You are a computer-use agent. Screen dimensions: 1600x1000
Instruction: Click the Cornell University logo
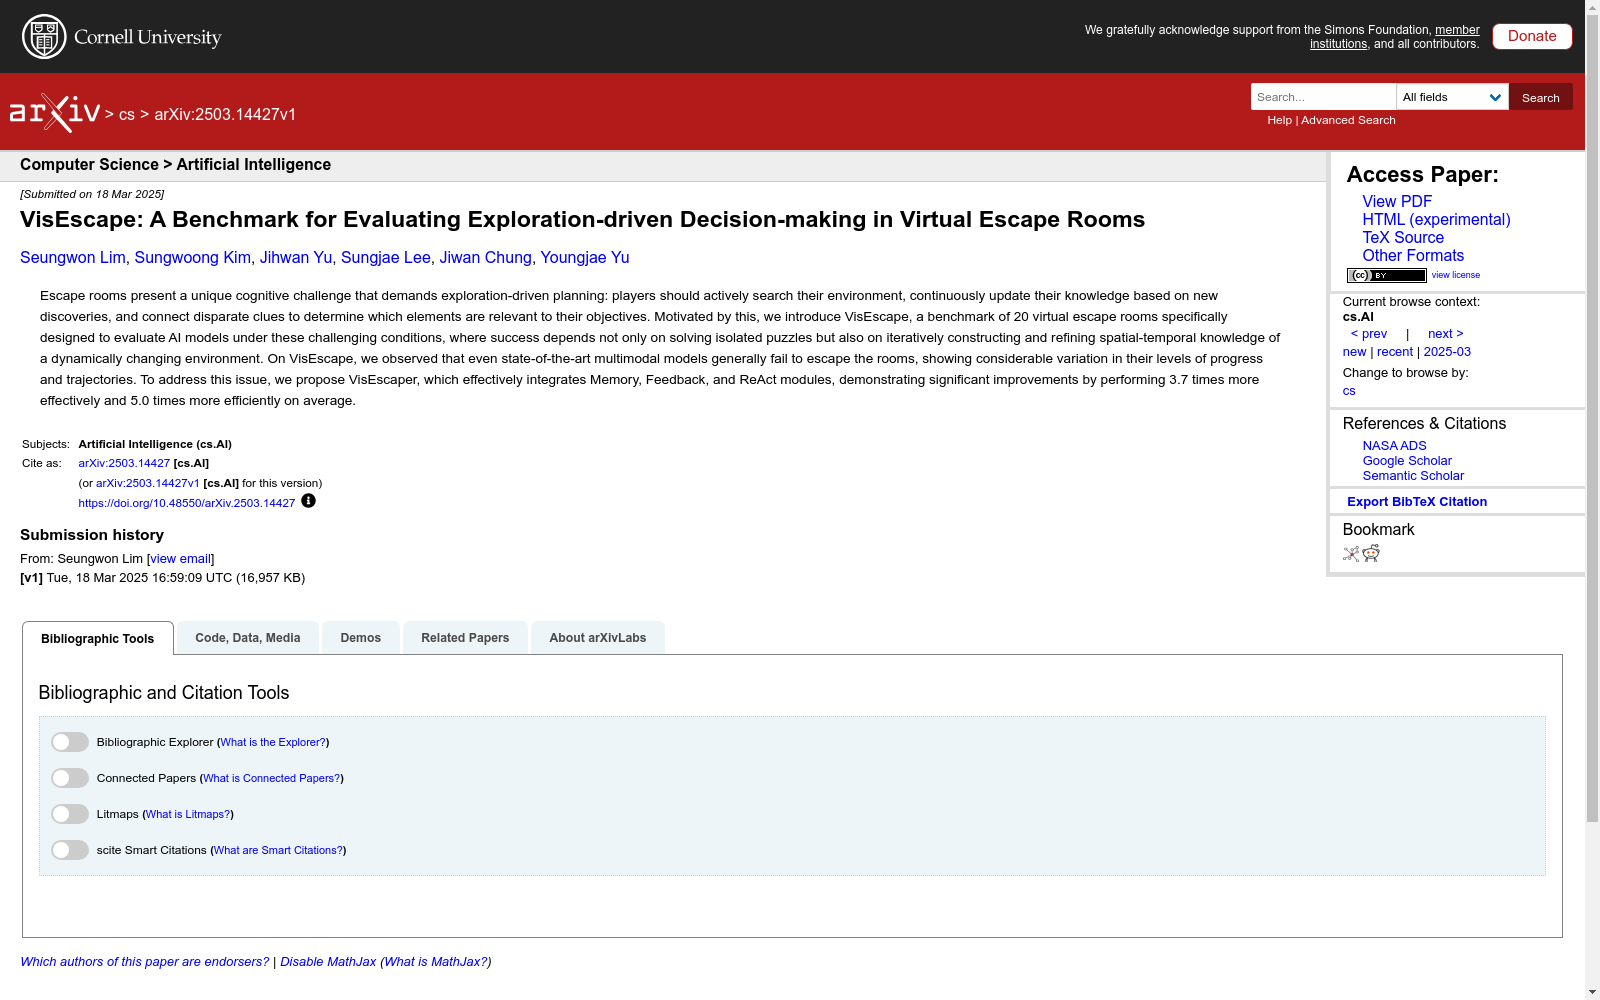122,37
